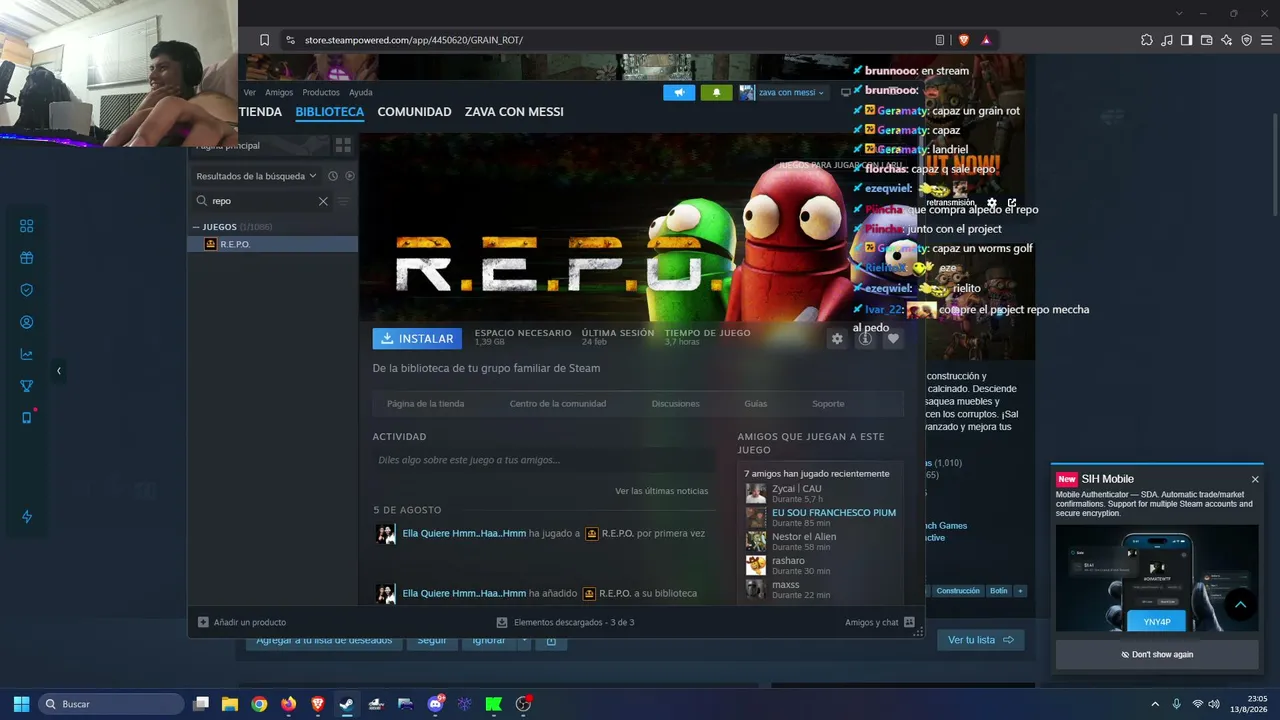
Task: Open Ver tu lista on store page
Action: (x=981, y=640)
